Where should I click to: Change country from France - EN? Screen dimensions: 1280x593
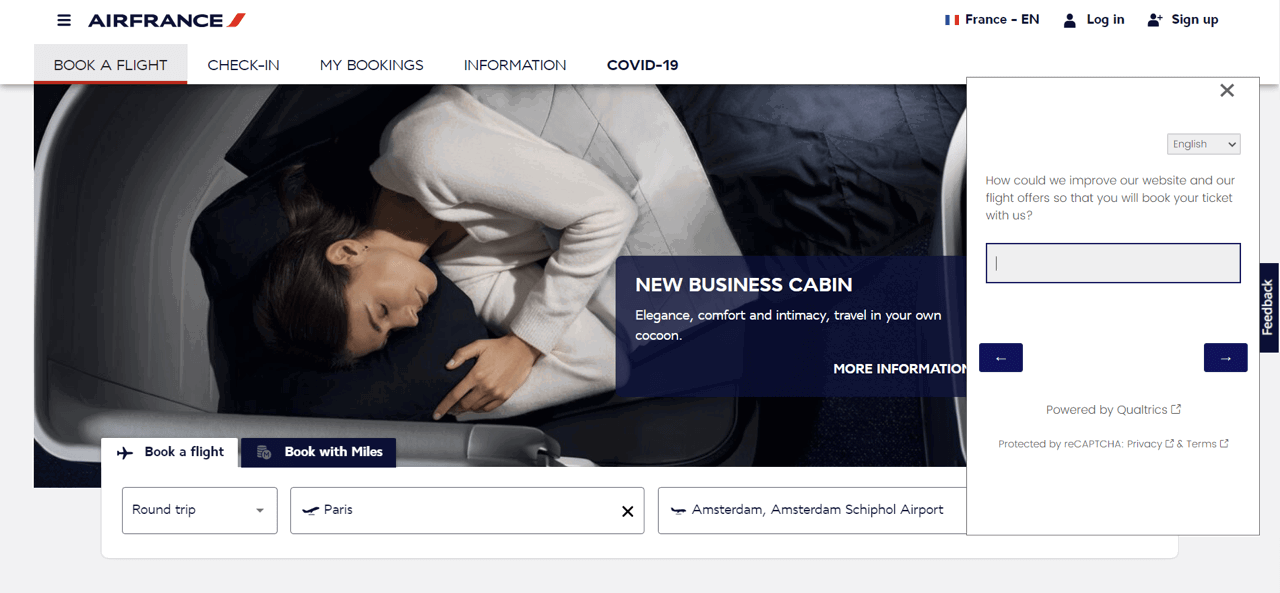pyautogui.click(x=992, y=20)
